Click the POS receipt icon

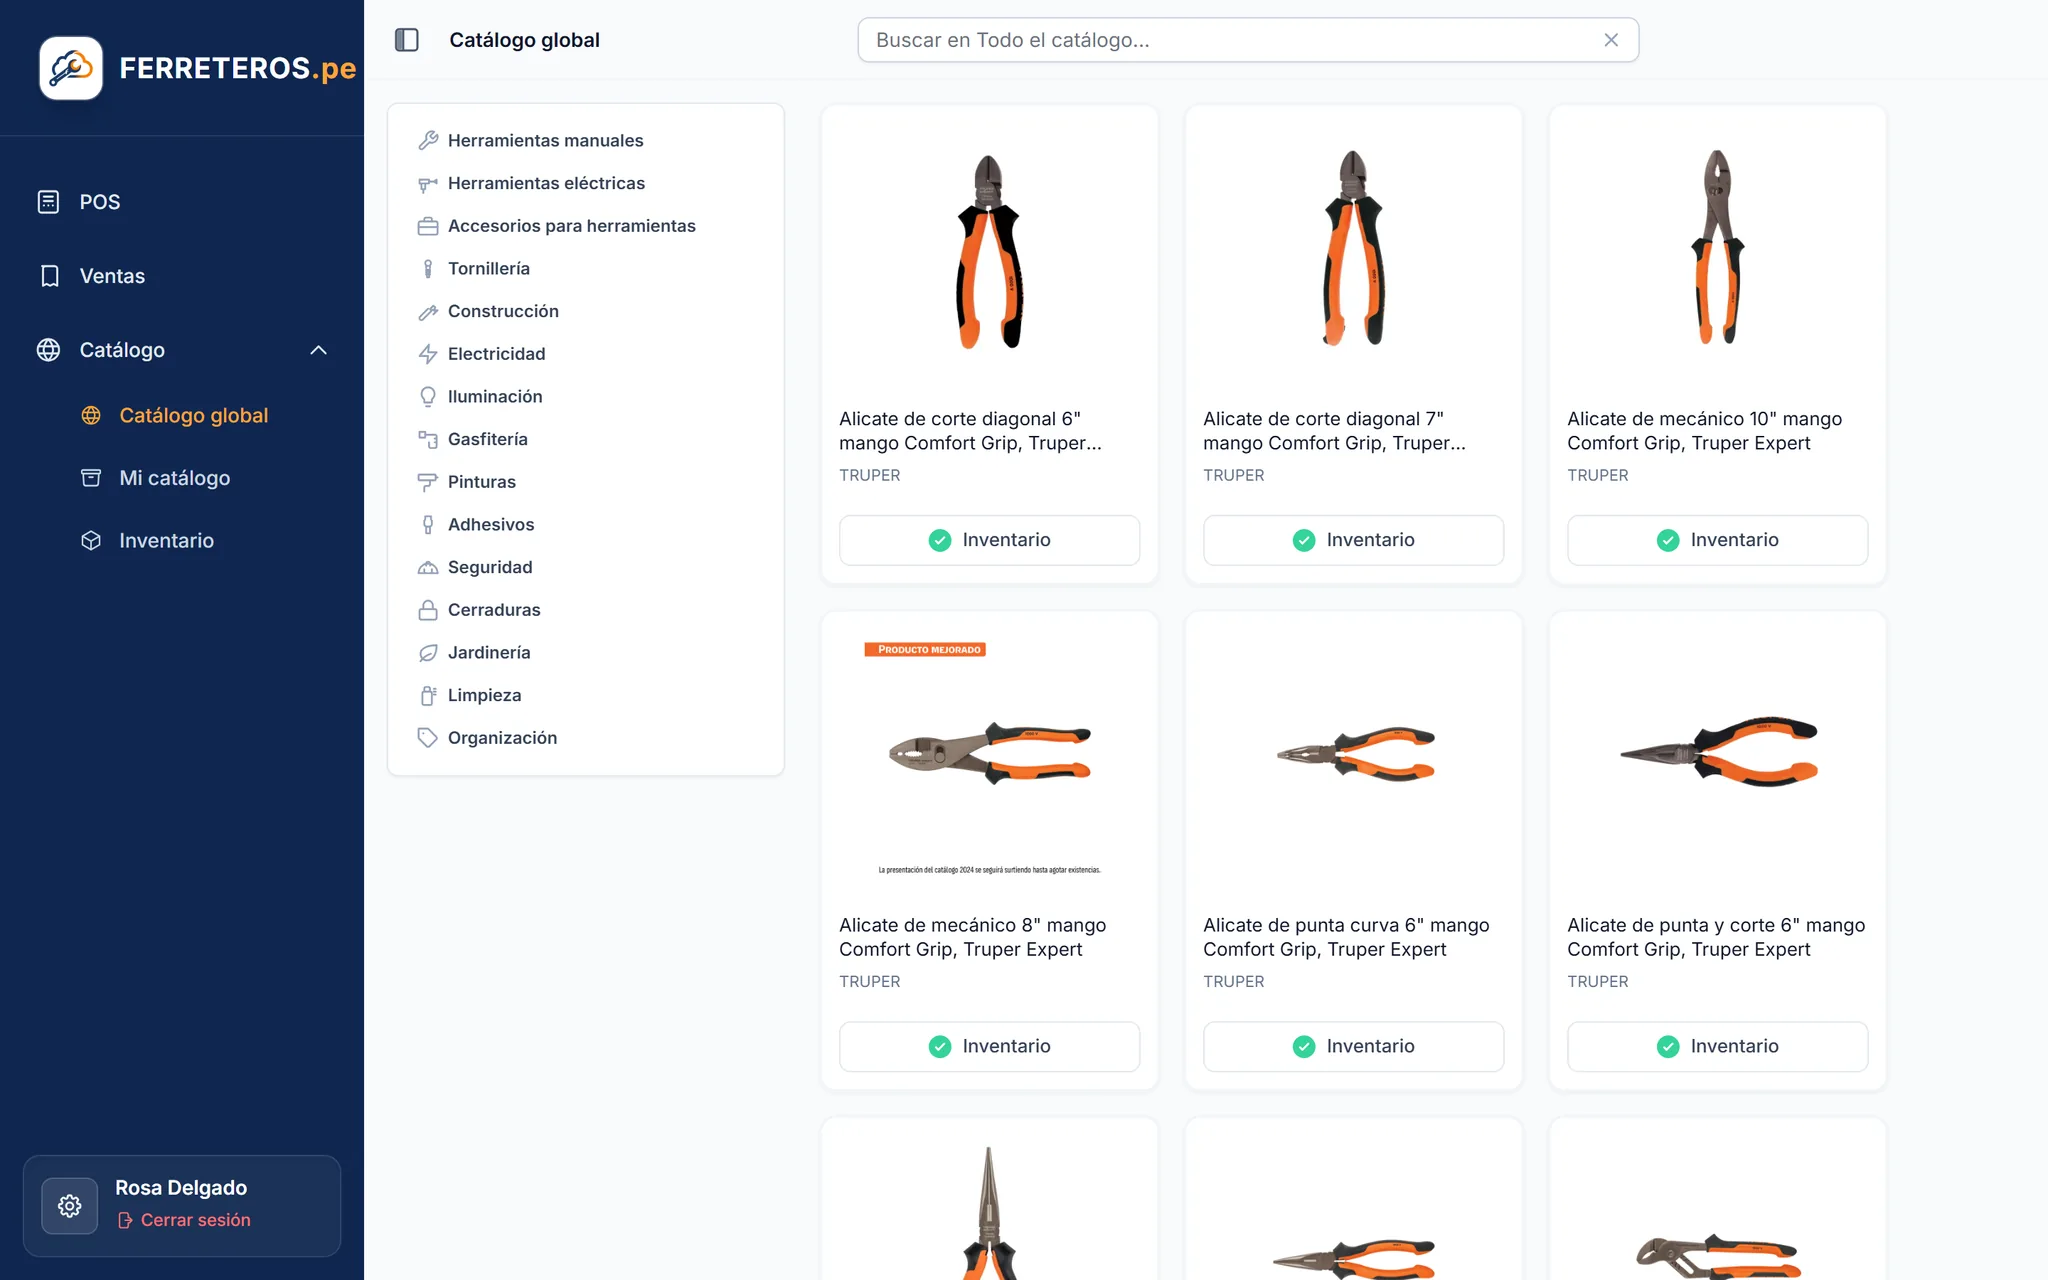[48, 202]
